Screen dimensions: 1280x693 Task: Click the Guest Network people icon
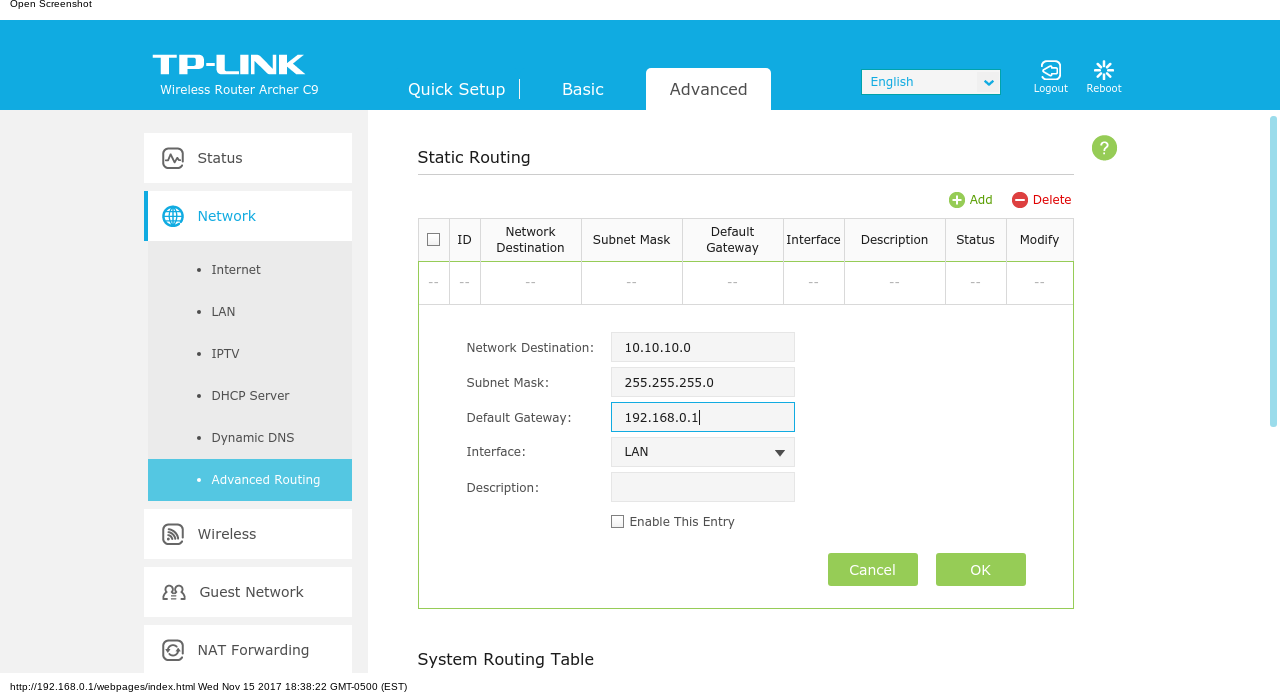point(174,592)
